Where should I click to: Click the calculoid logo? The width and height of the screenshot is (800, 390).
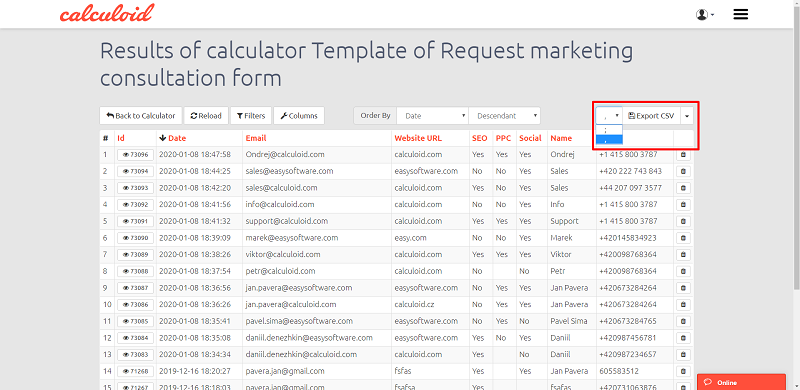pos(107,13)
